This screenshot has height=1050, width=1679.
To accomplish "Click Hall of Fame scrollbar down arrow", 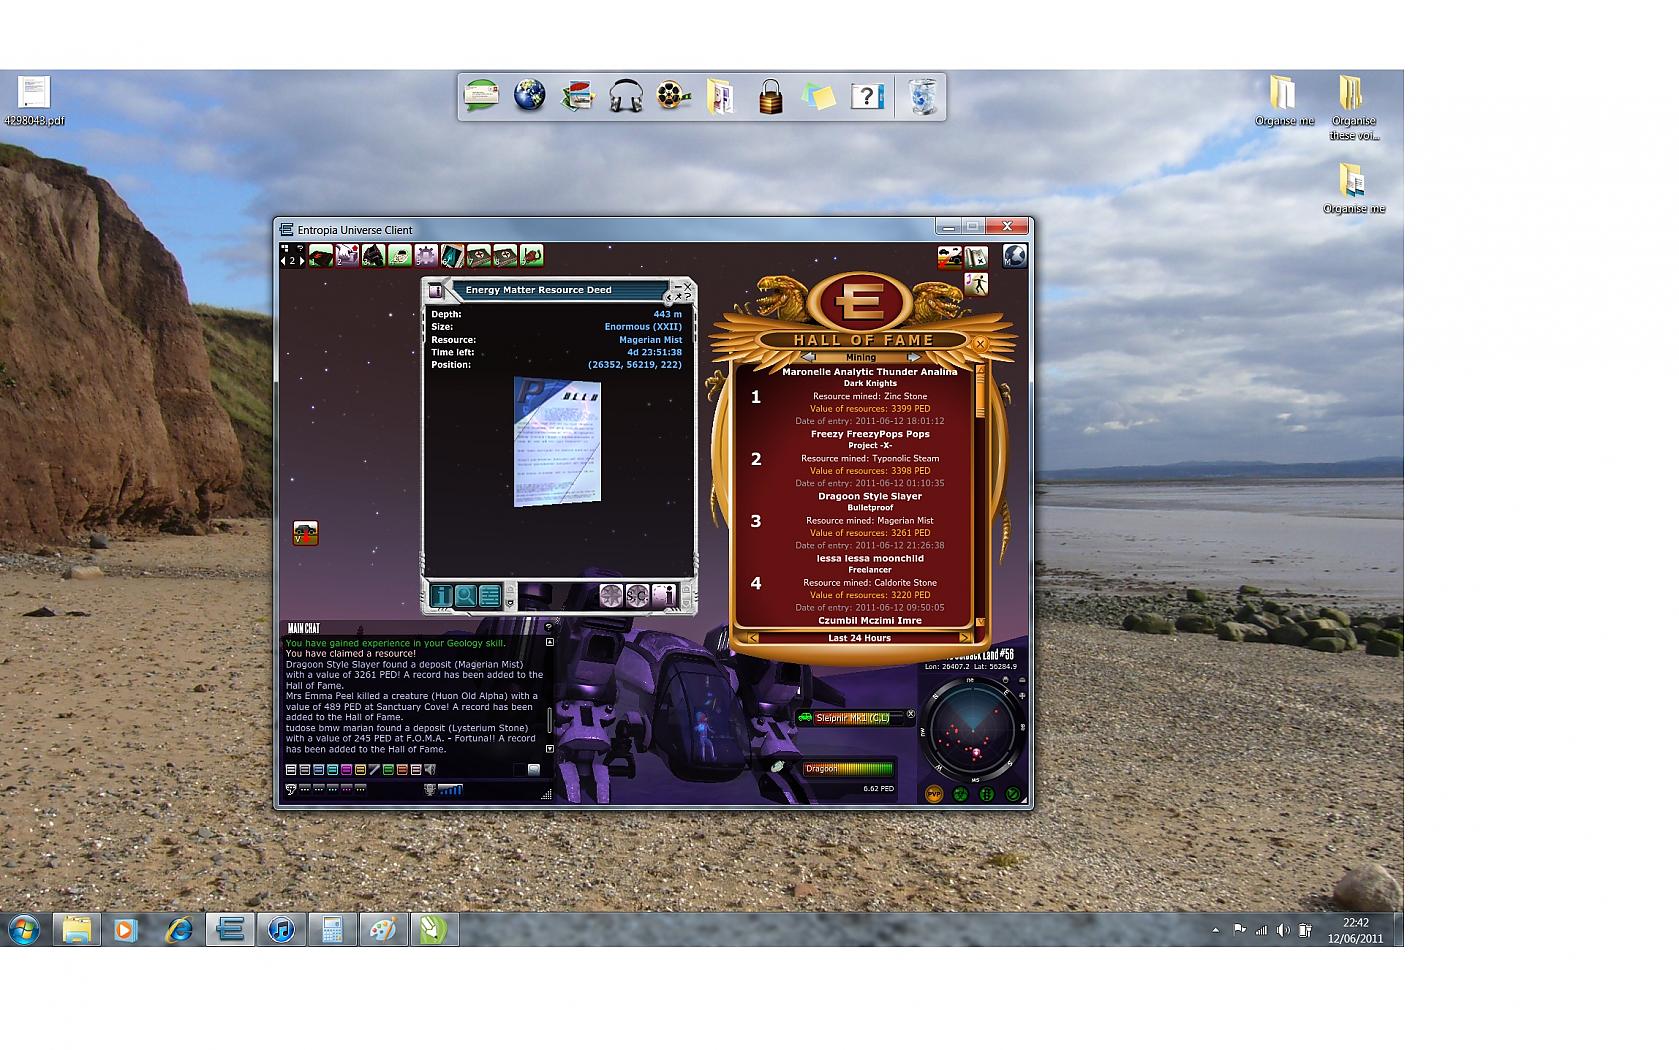I will 980,622.
